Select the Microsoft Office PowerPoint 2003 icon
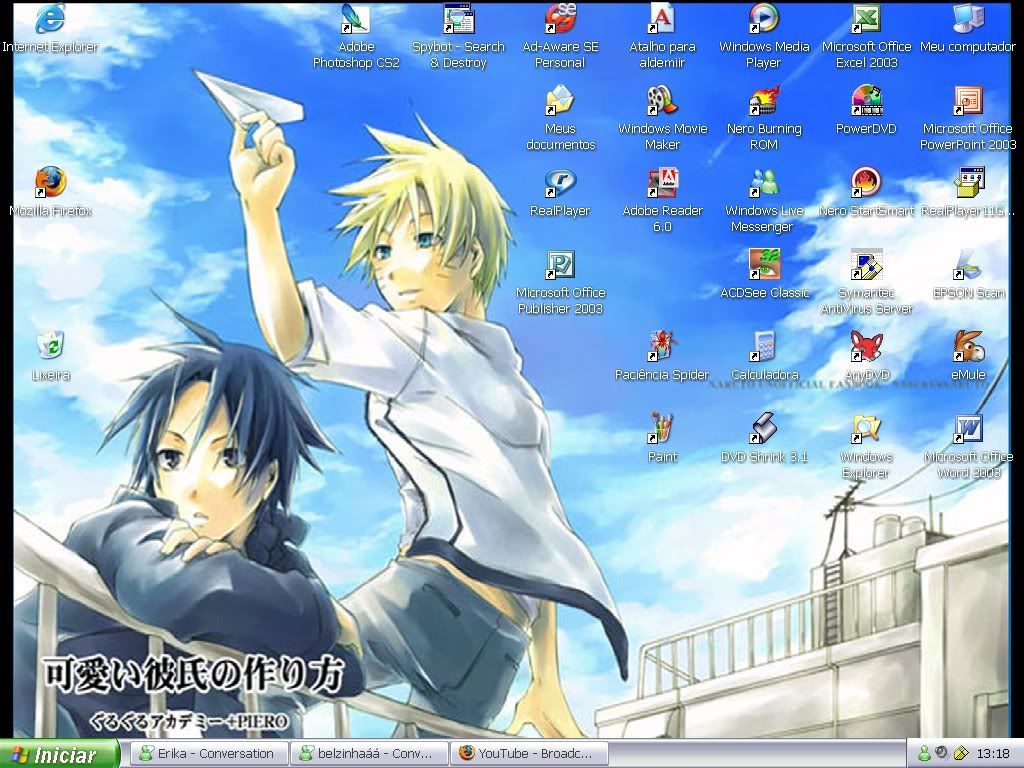Image resolution: width=1024 pixels, height=768 pixels. tap(968, 101)
